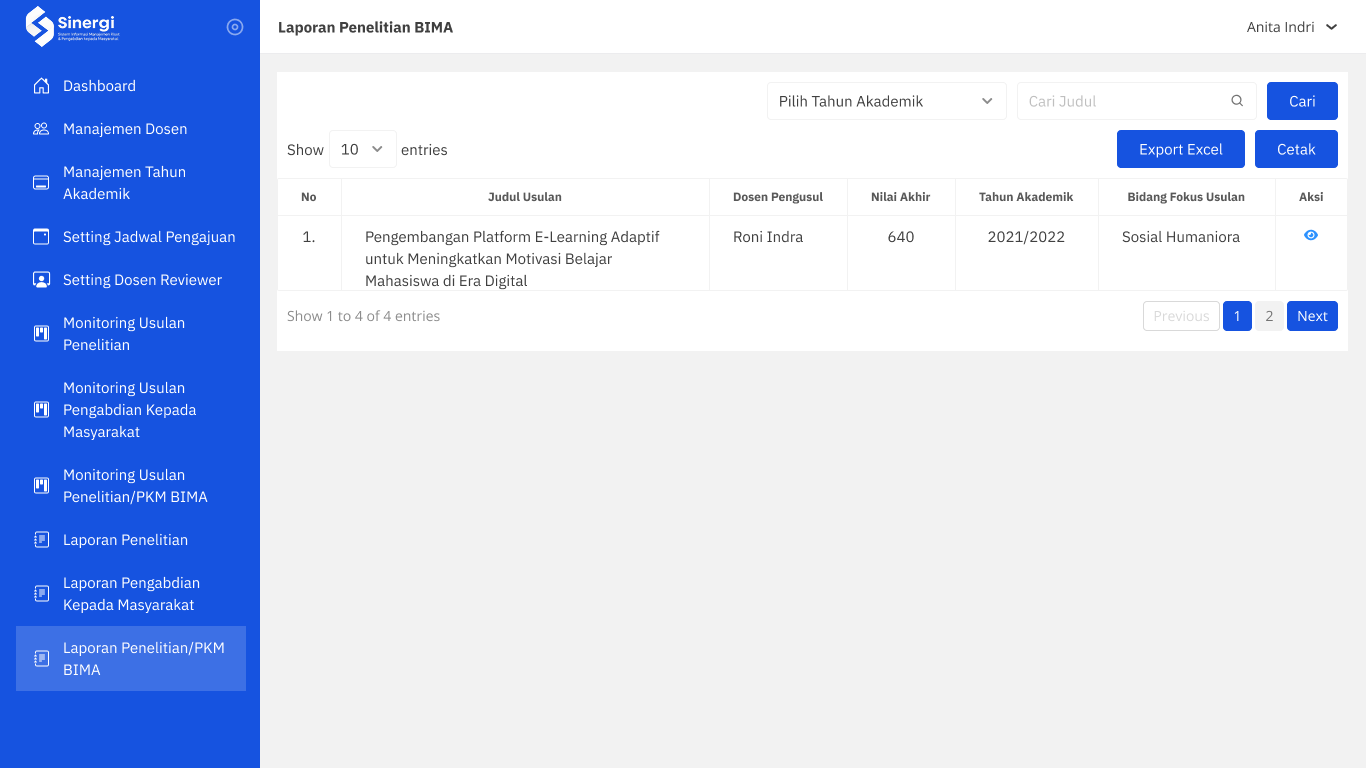The image size is (1366, 768).
Task: Select pagination page 1
Action: [1237, 316]
